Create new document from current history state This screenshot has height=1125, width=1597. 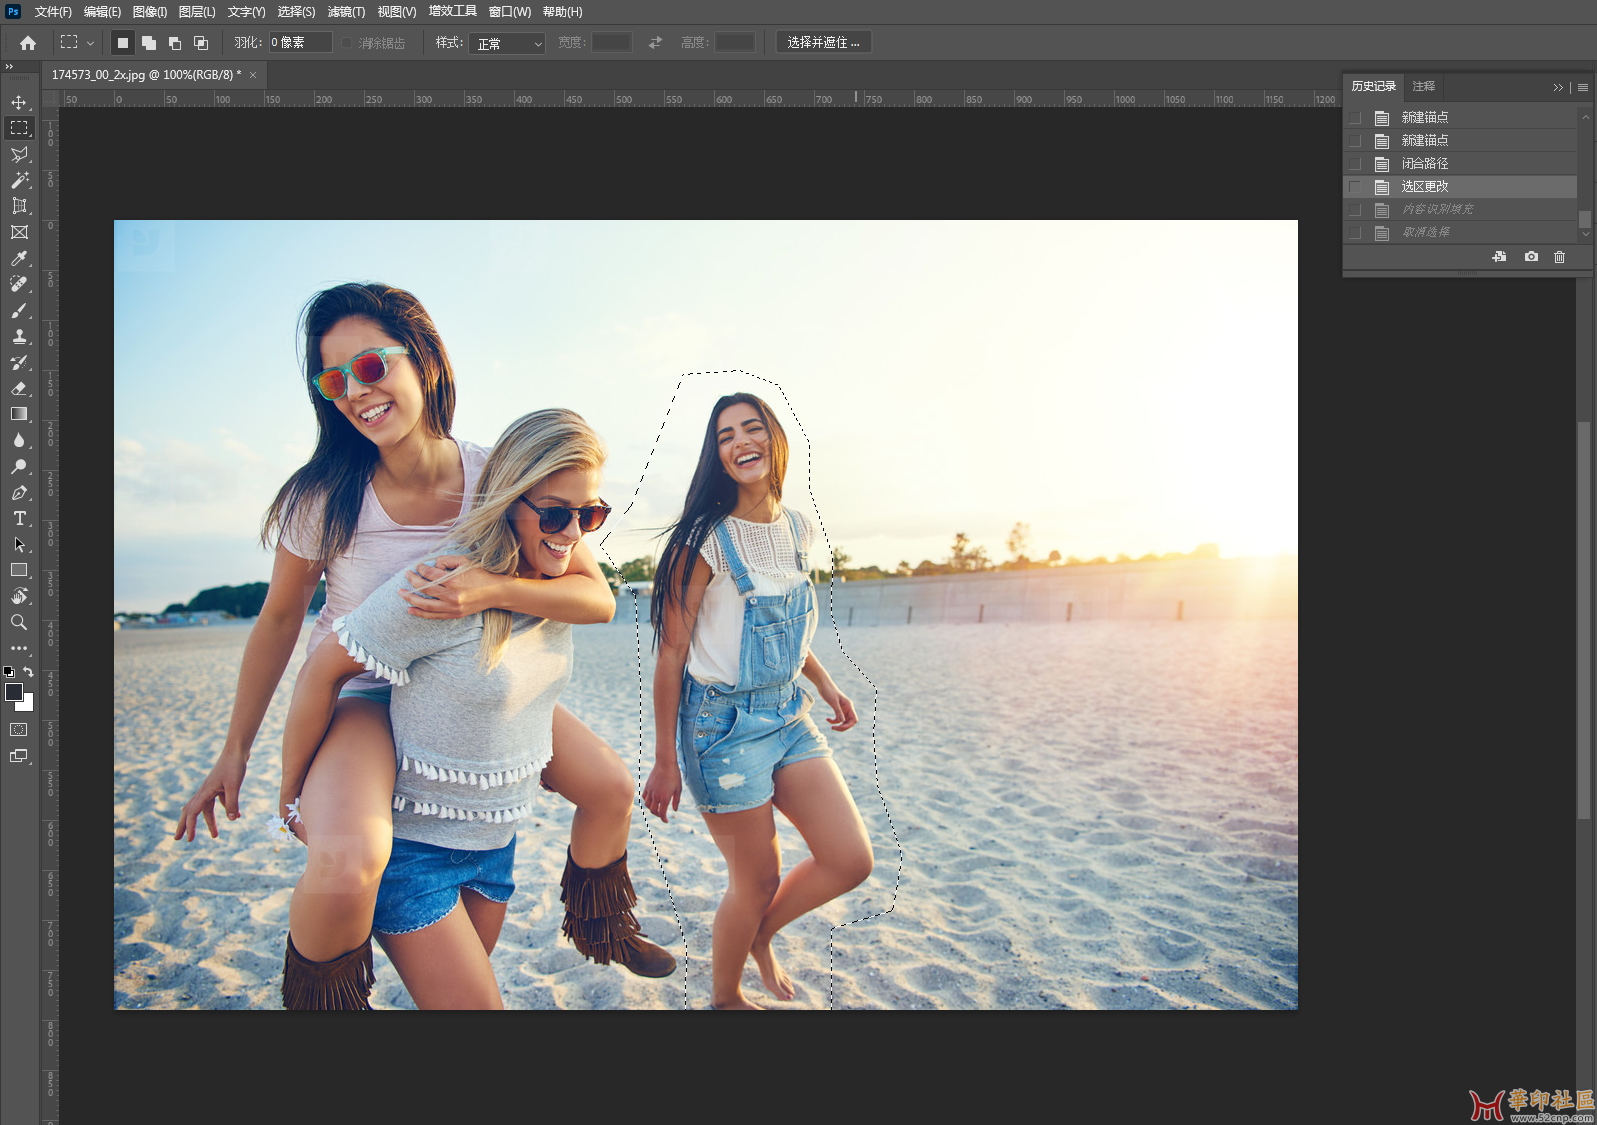pos(1499,257)
